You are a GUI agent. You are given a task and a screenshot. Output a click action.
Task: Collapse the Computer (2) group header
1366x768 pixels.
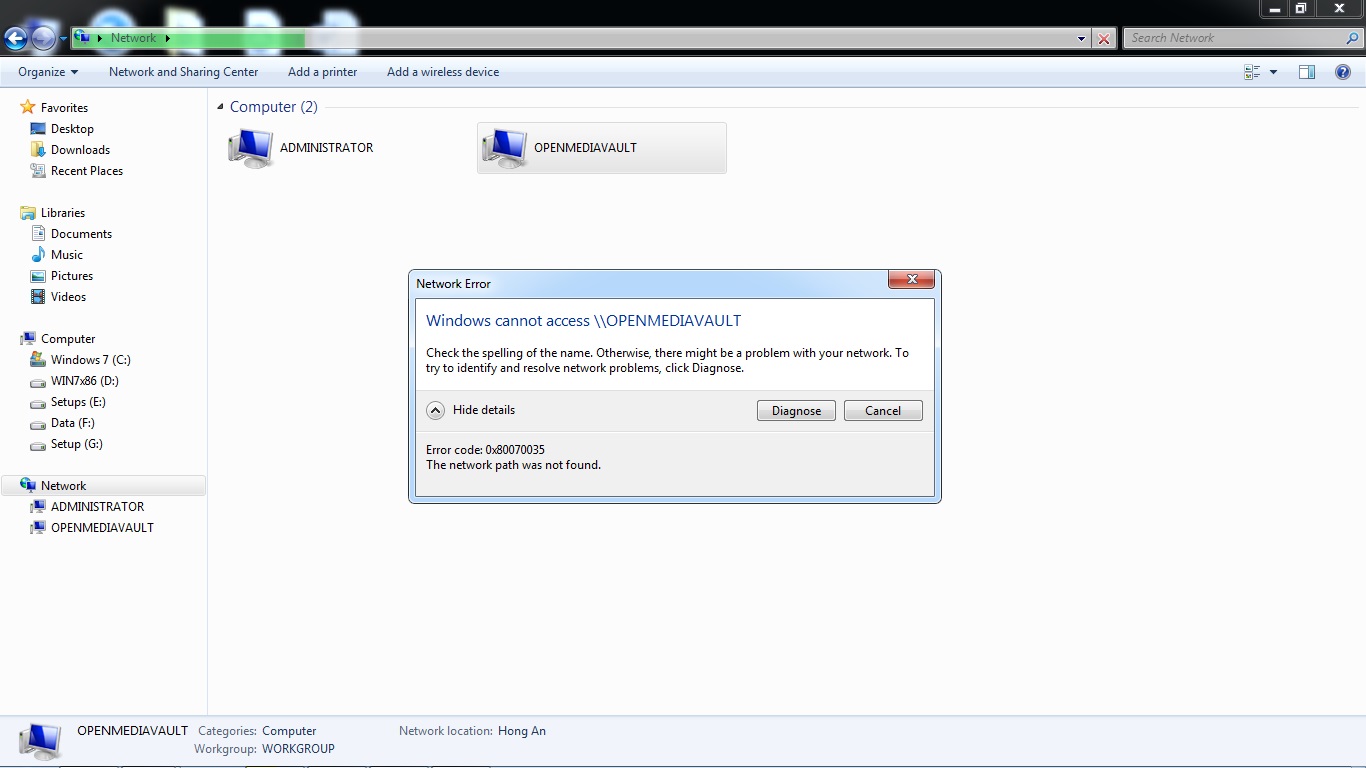tap(221, 107)
